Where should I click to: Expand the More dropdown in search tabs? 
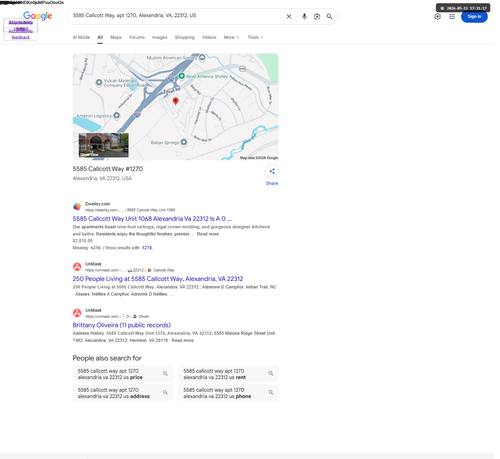coord(231,37)
